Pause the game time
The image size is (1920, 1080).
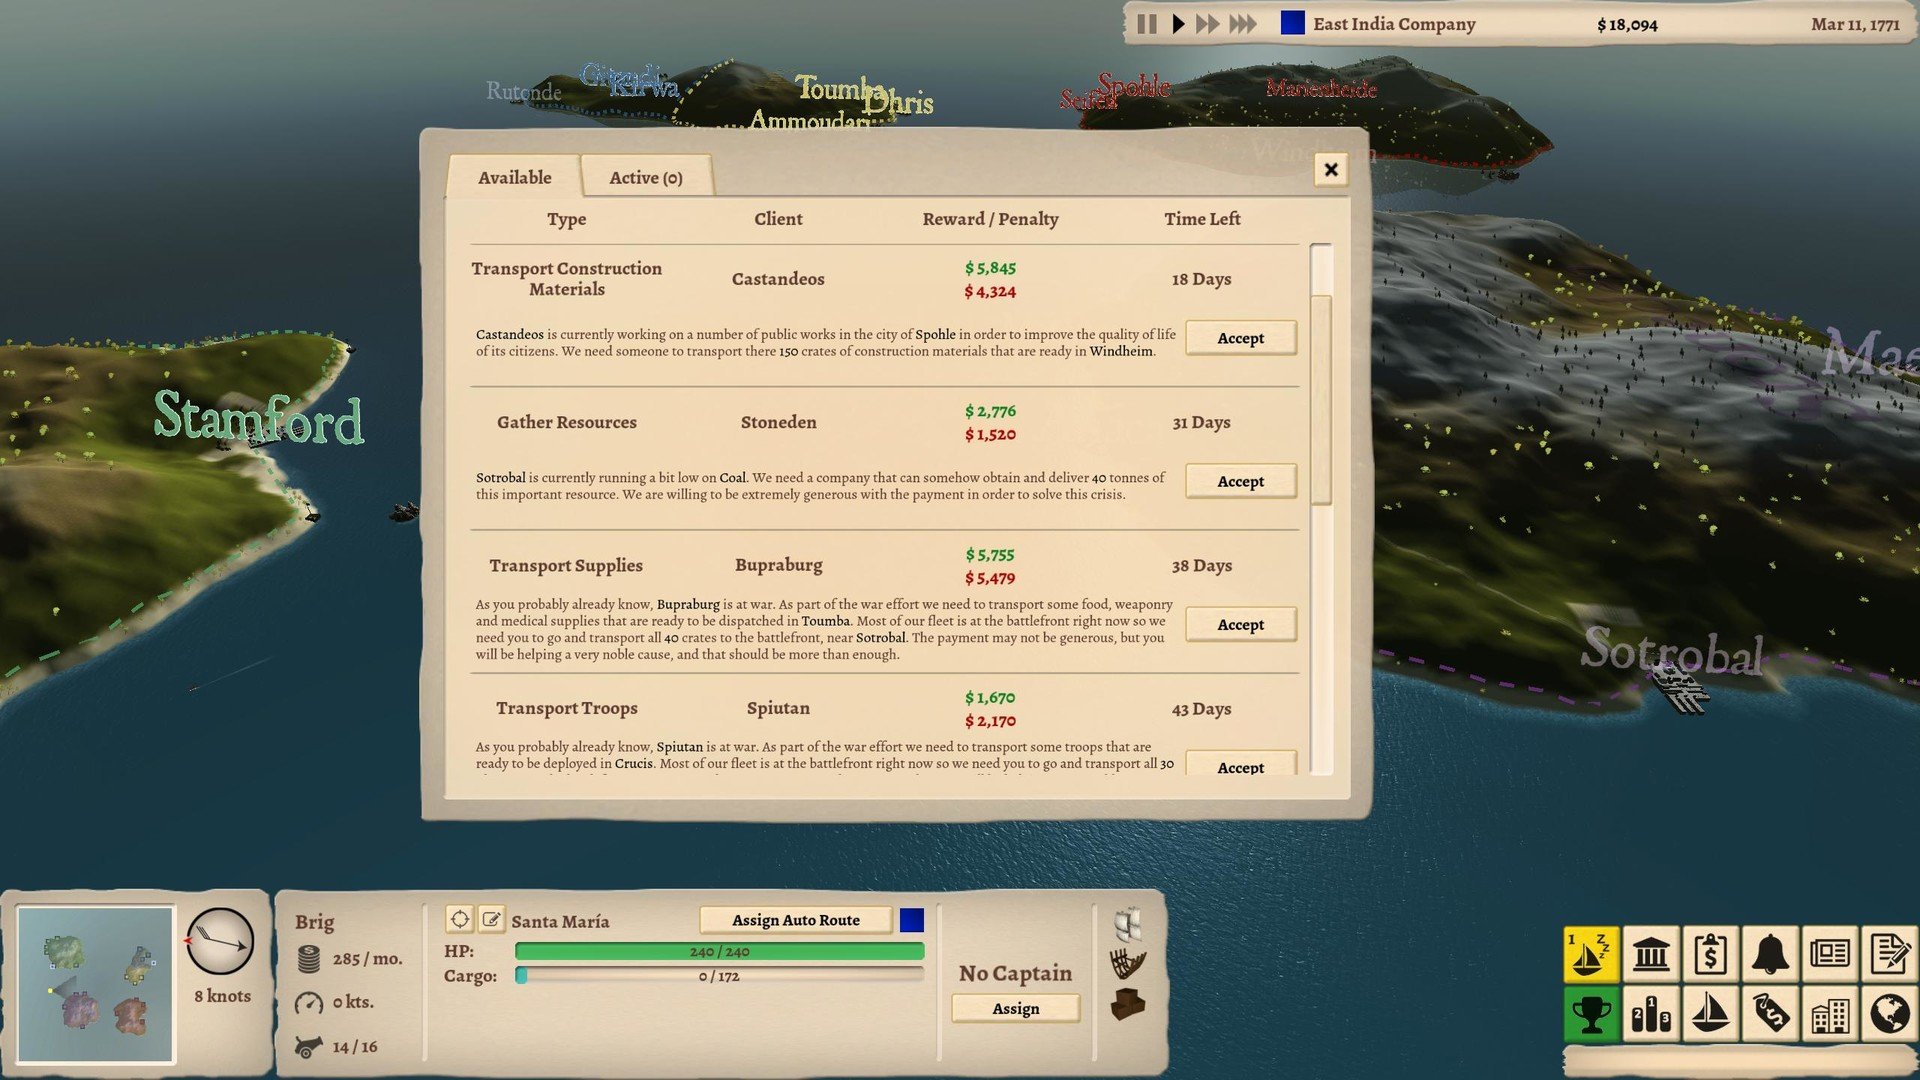[x=1146, y=24]
